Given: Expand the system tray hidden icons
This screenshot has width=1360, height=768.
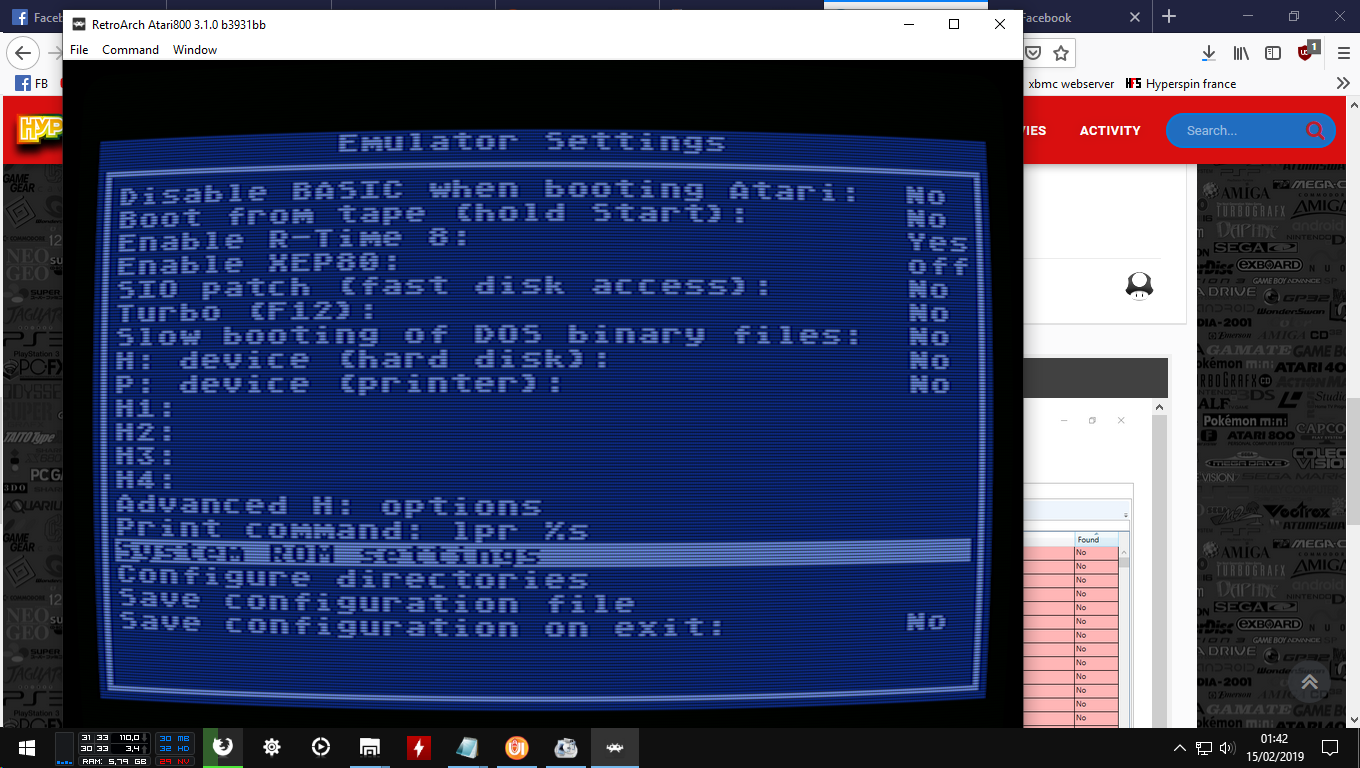Looking at the screenshot, I should pos(1180,748).
